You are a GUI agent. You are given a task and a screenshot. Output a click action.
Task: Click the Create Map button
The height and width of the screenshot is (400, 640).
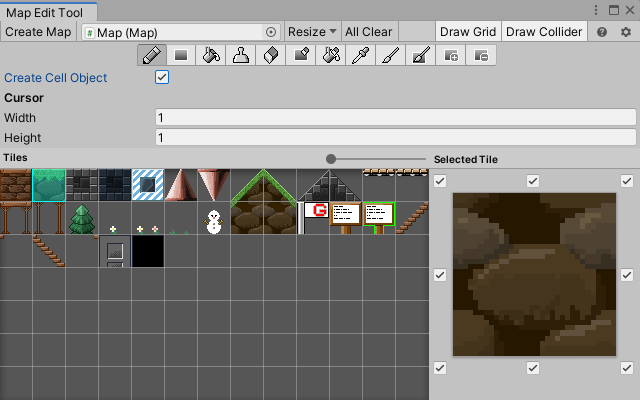(x=38, y=32)
